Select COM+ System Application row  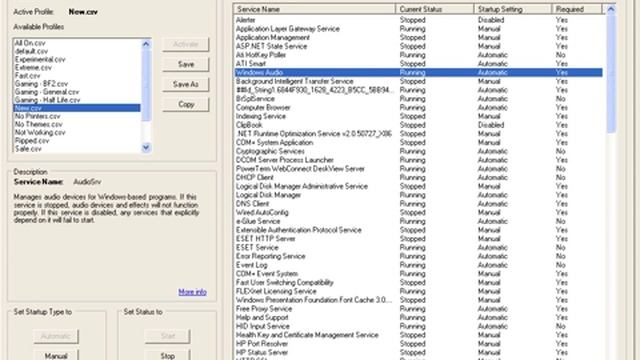(418, 142)
